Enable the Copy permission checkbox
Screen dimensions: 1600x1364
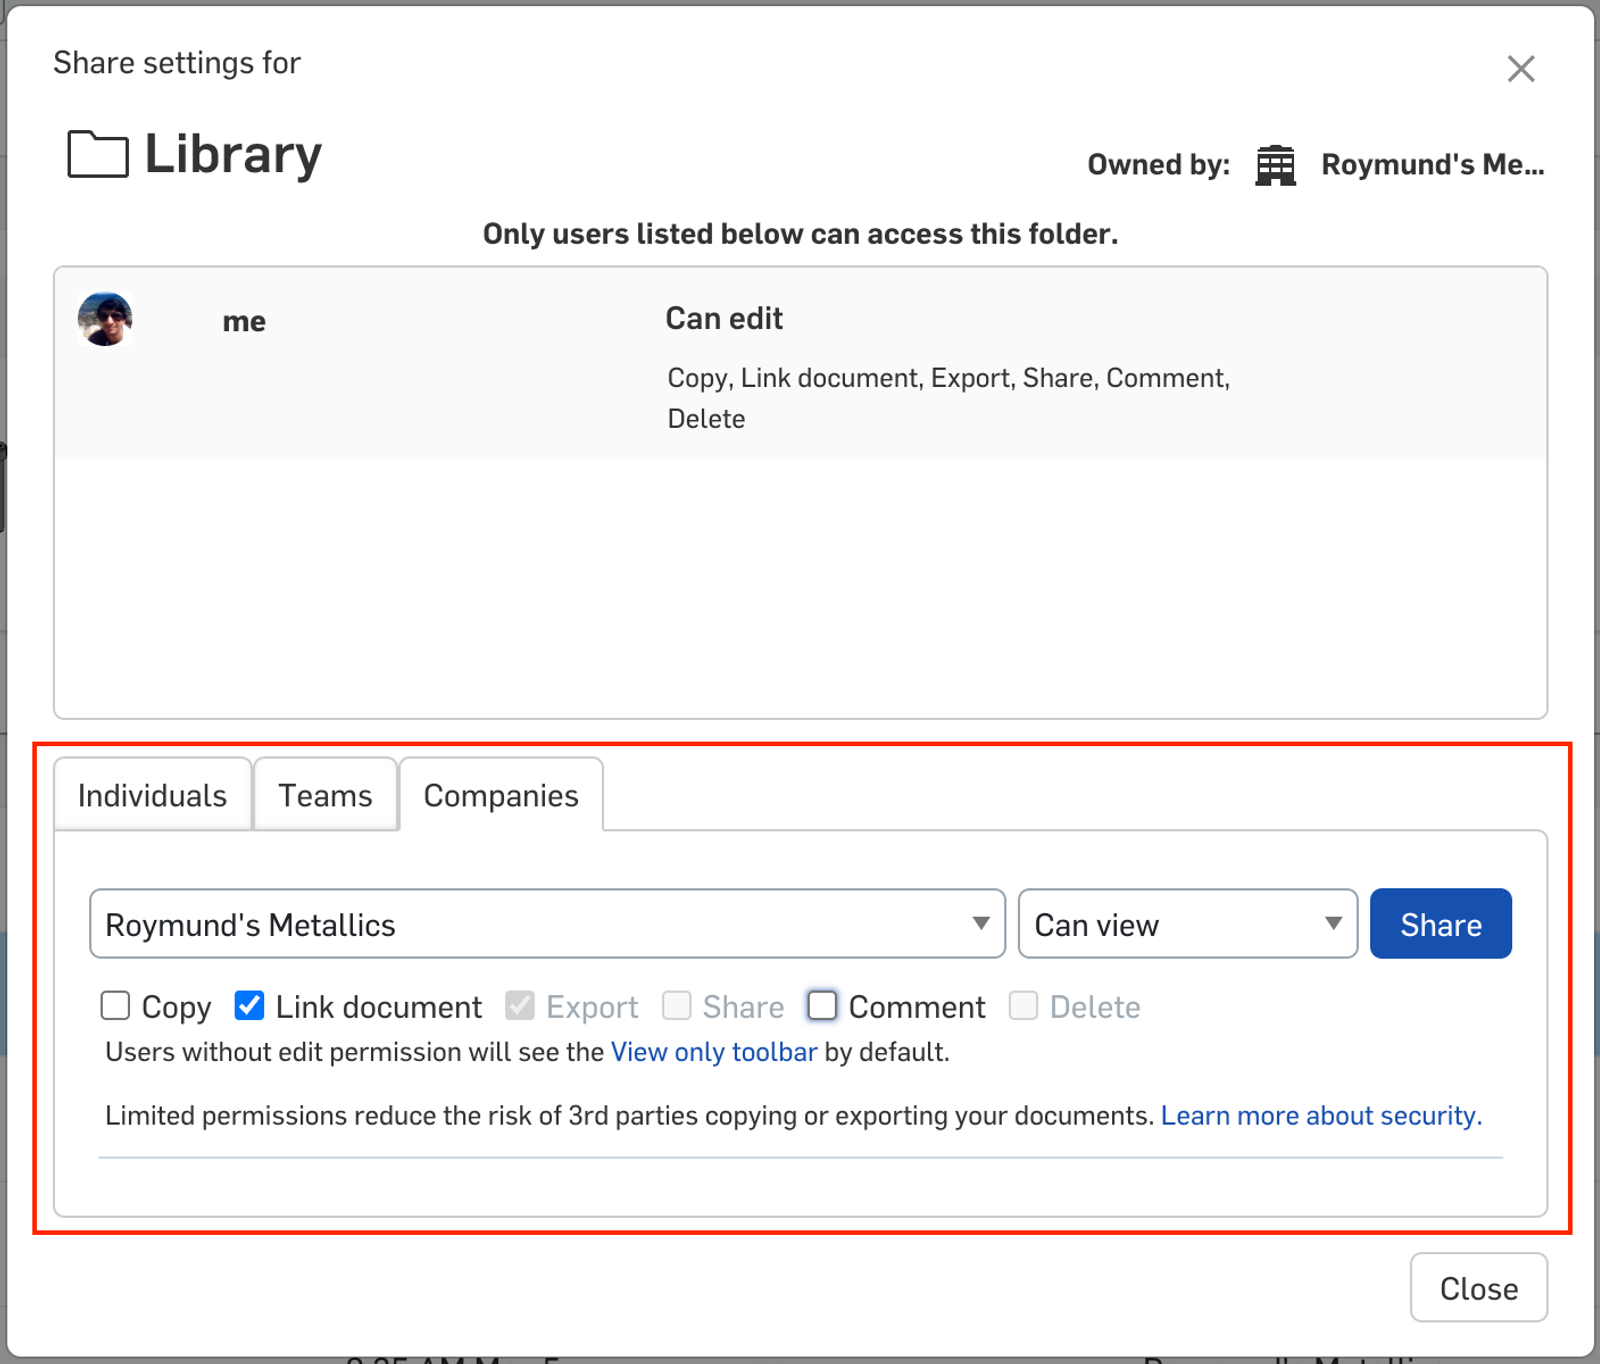[x=115, y=1006]
